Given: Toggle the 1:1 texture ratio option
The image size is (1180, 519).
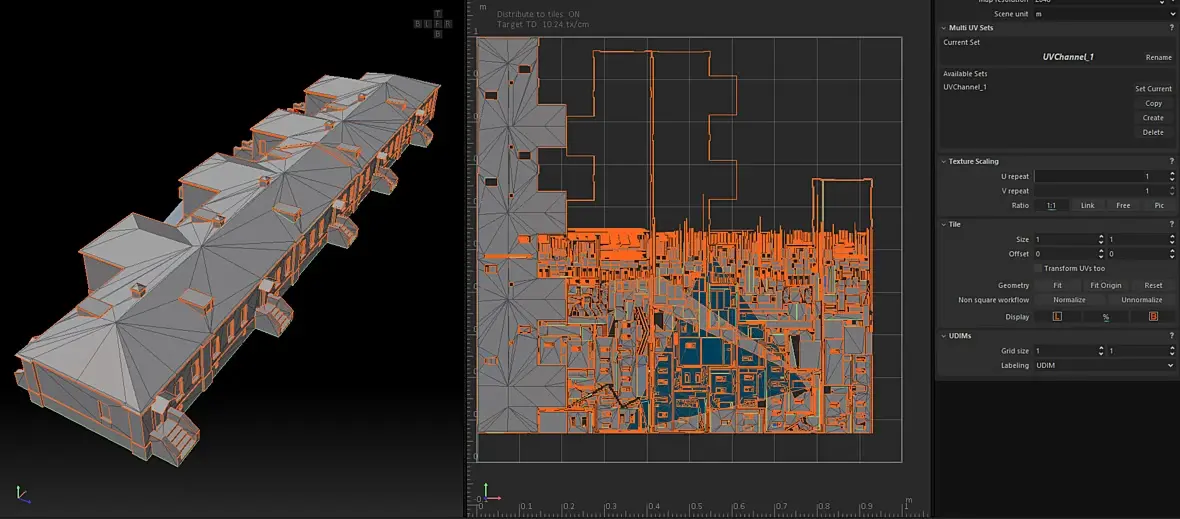Looking at the screenshot, I should pos(1051,205).
